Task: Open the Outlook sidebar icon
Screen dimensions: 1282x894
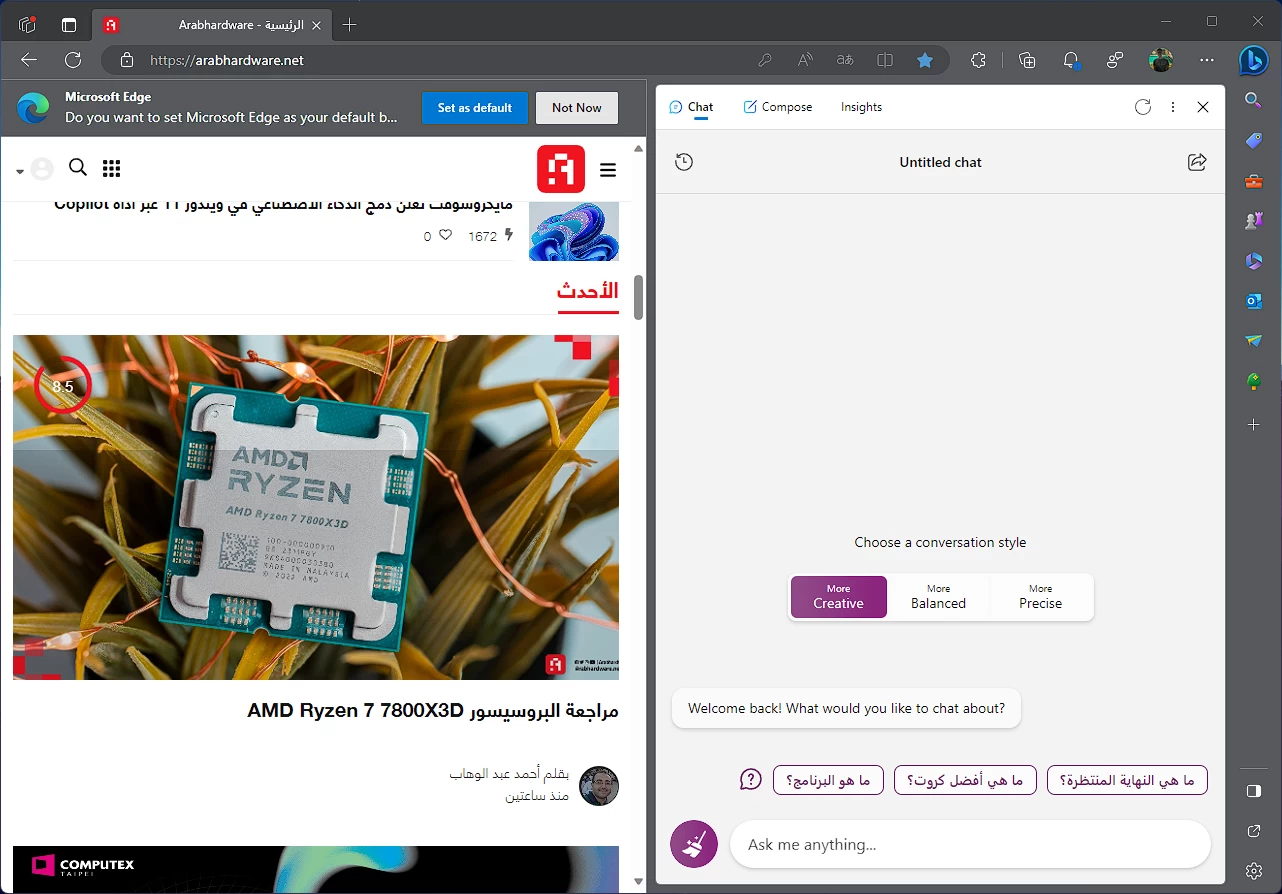Action: pyautogui.click(x=1254, y=301)
